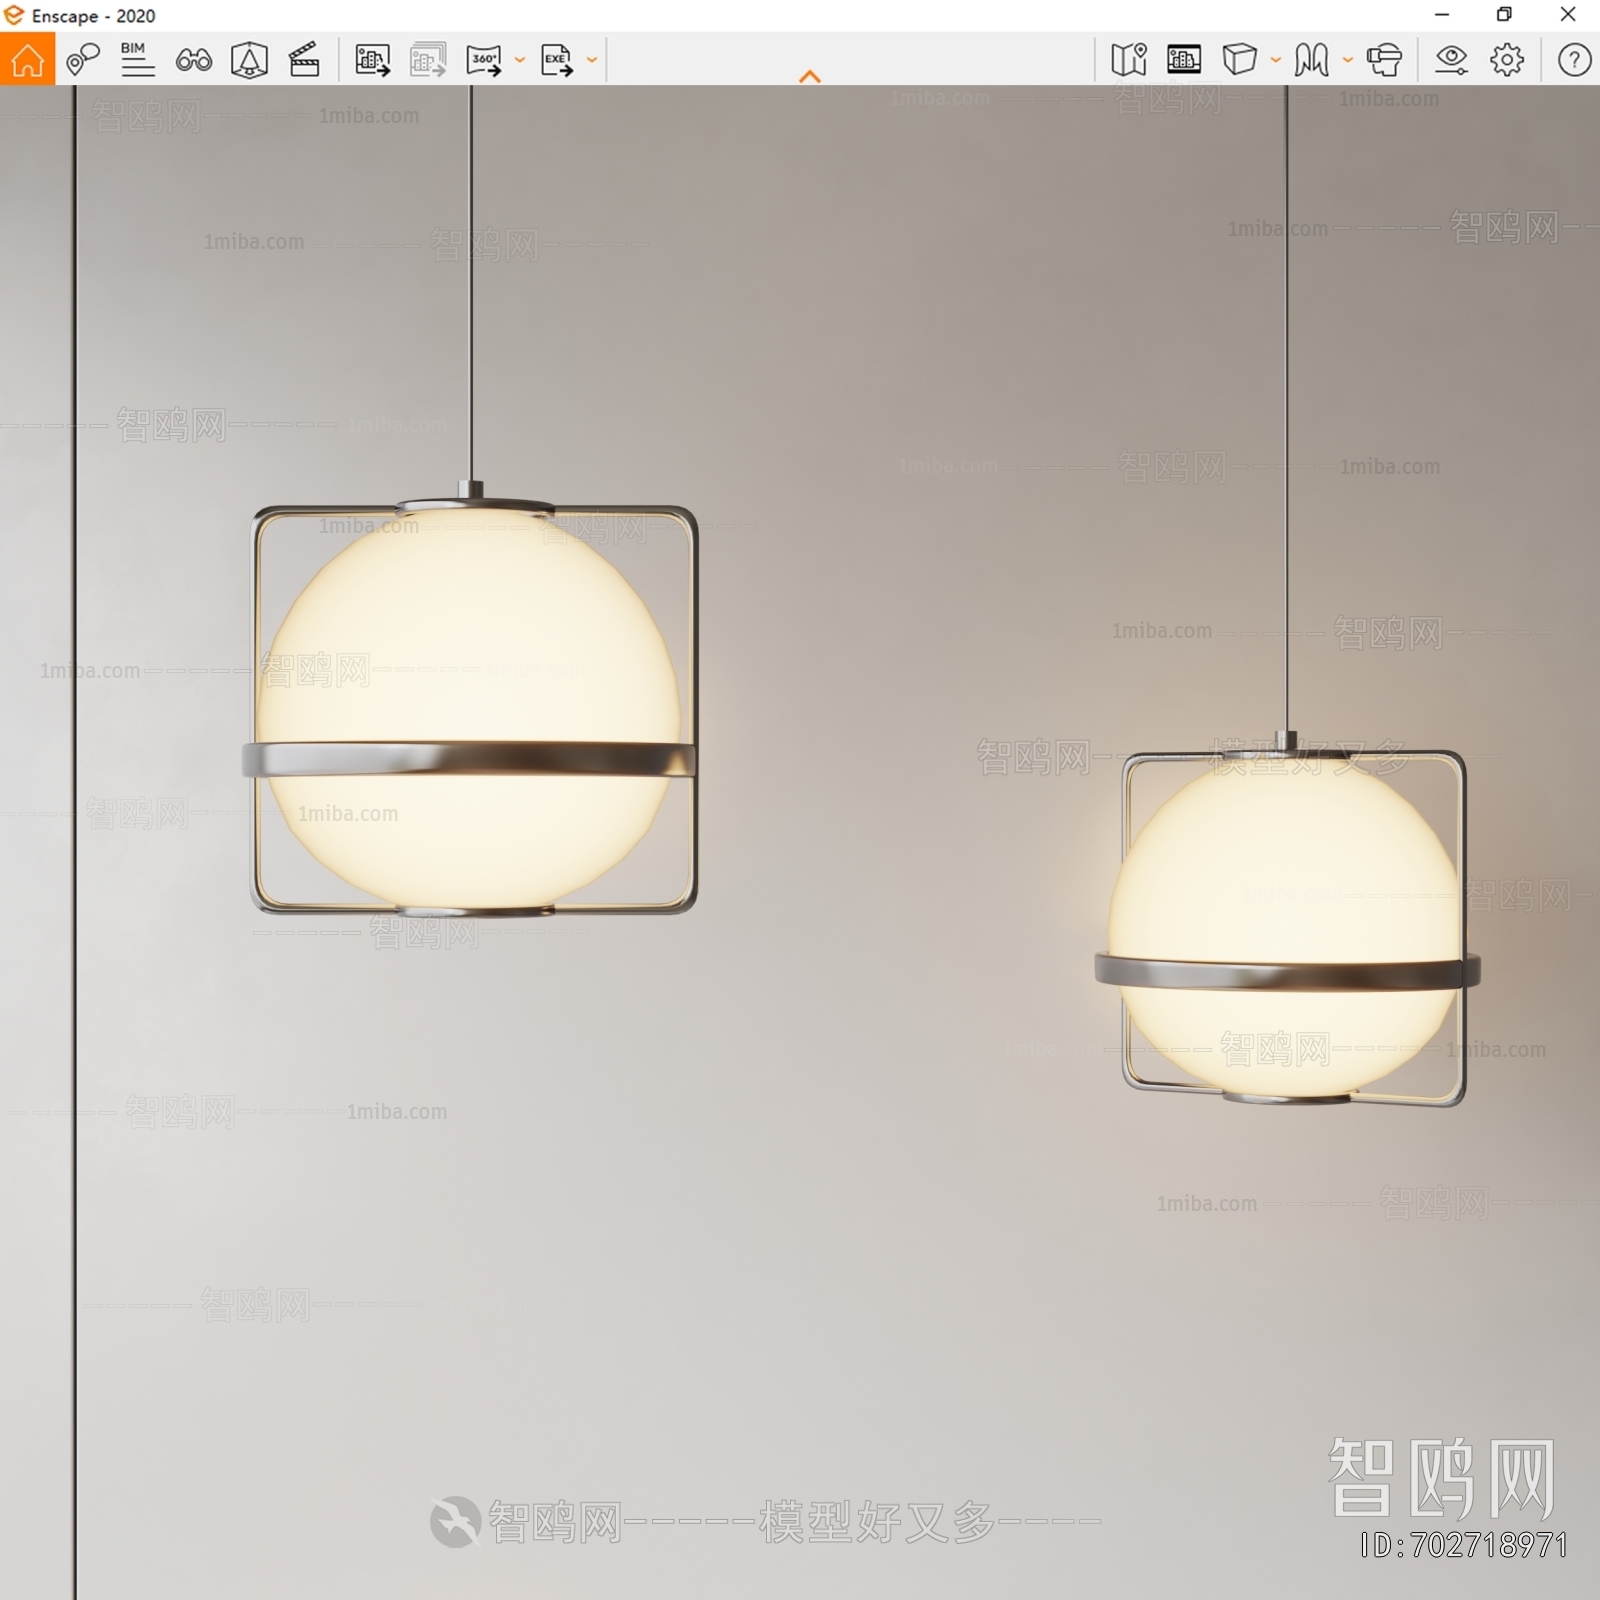Expand the 360° panorama export dropdown
Screen dimensions: 1600x1600
pos(520,60)
